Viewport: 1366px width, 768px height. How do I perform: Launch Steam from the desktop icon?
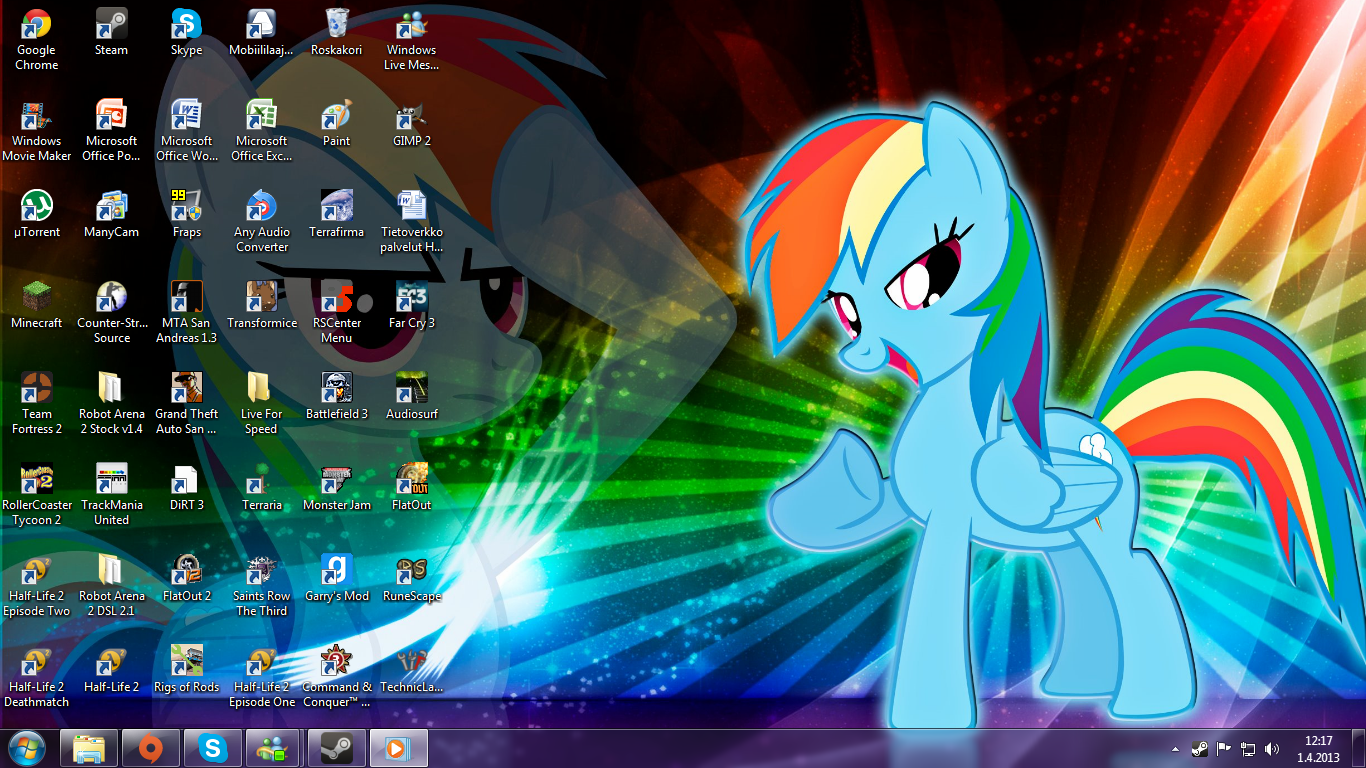click(111, 33)
